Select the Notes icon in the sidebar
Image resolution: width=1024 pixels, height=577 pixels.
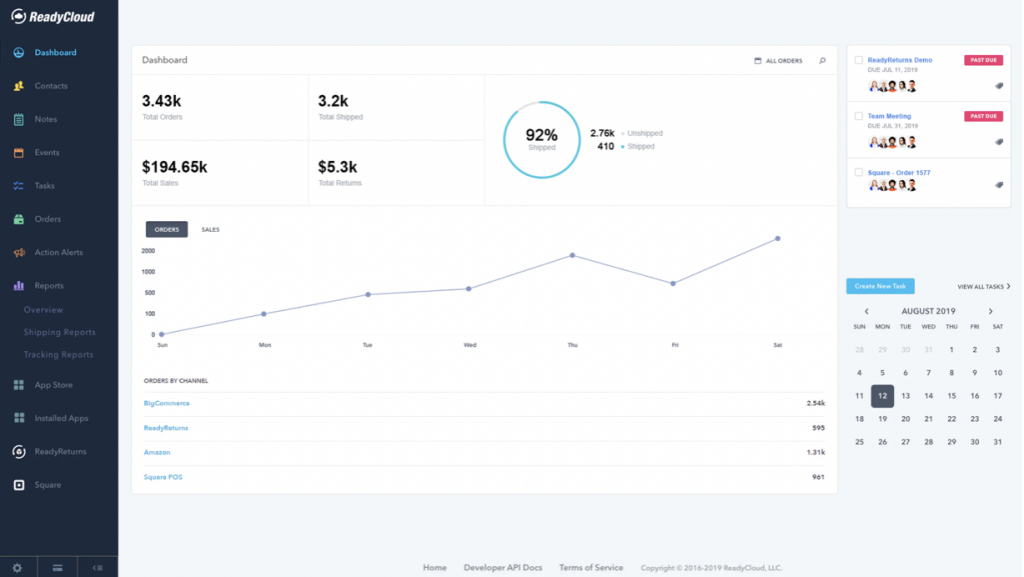tap(17, 119)
